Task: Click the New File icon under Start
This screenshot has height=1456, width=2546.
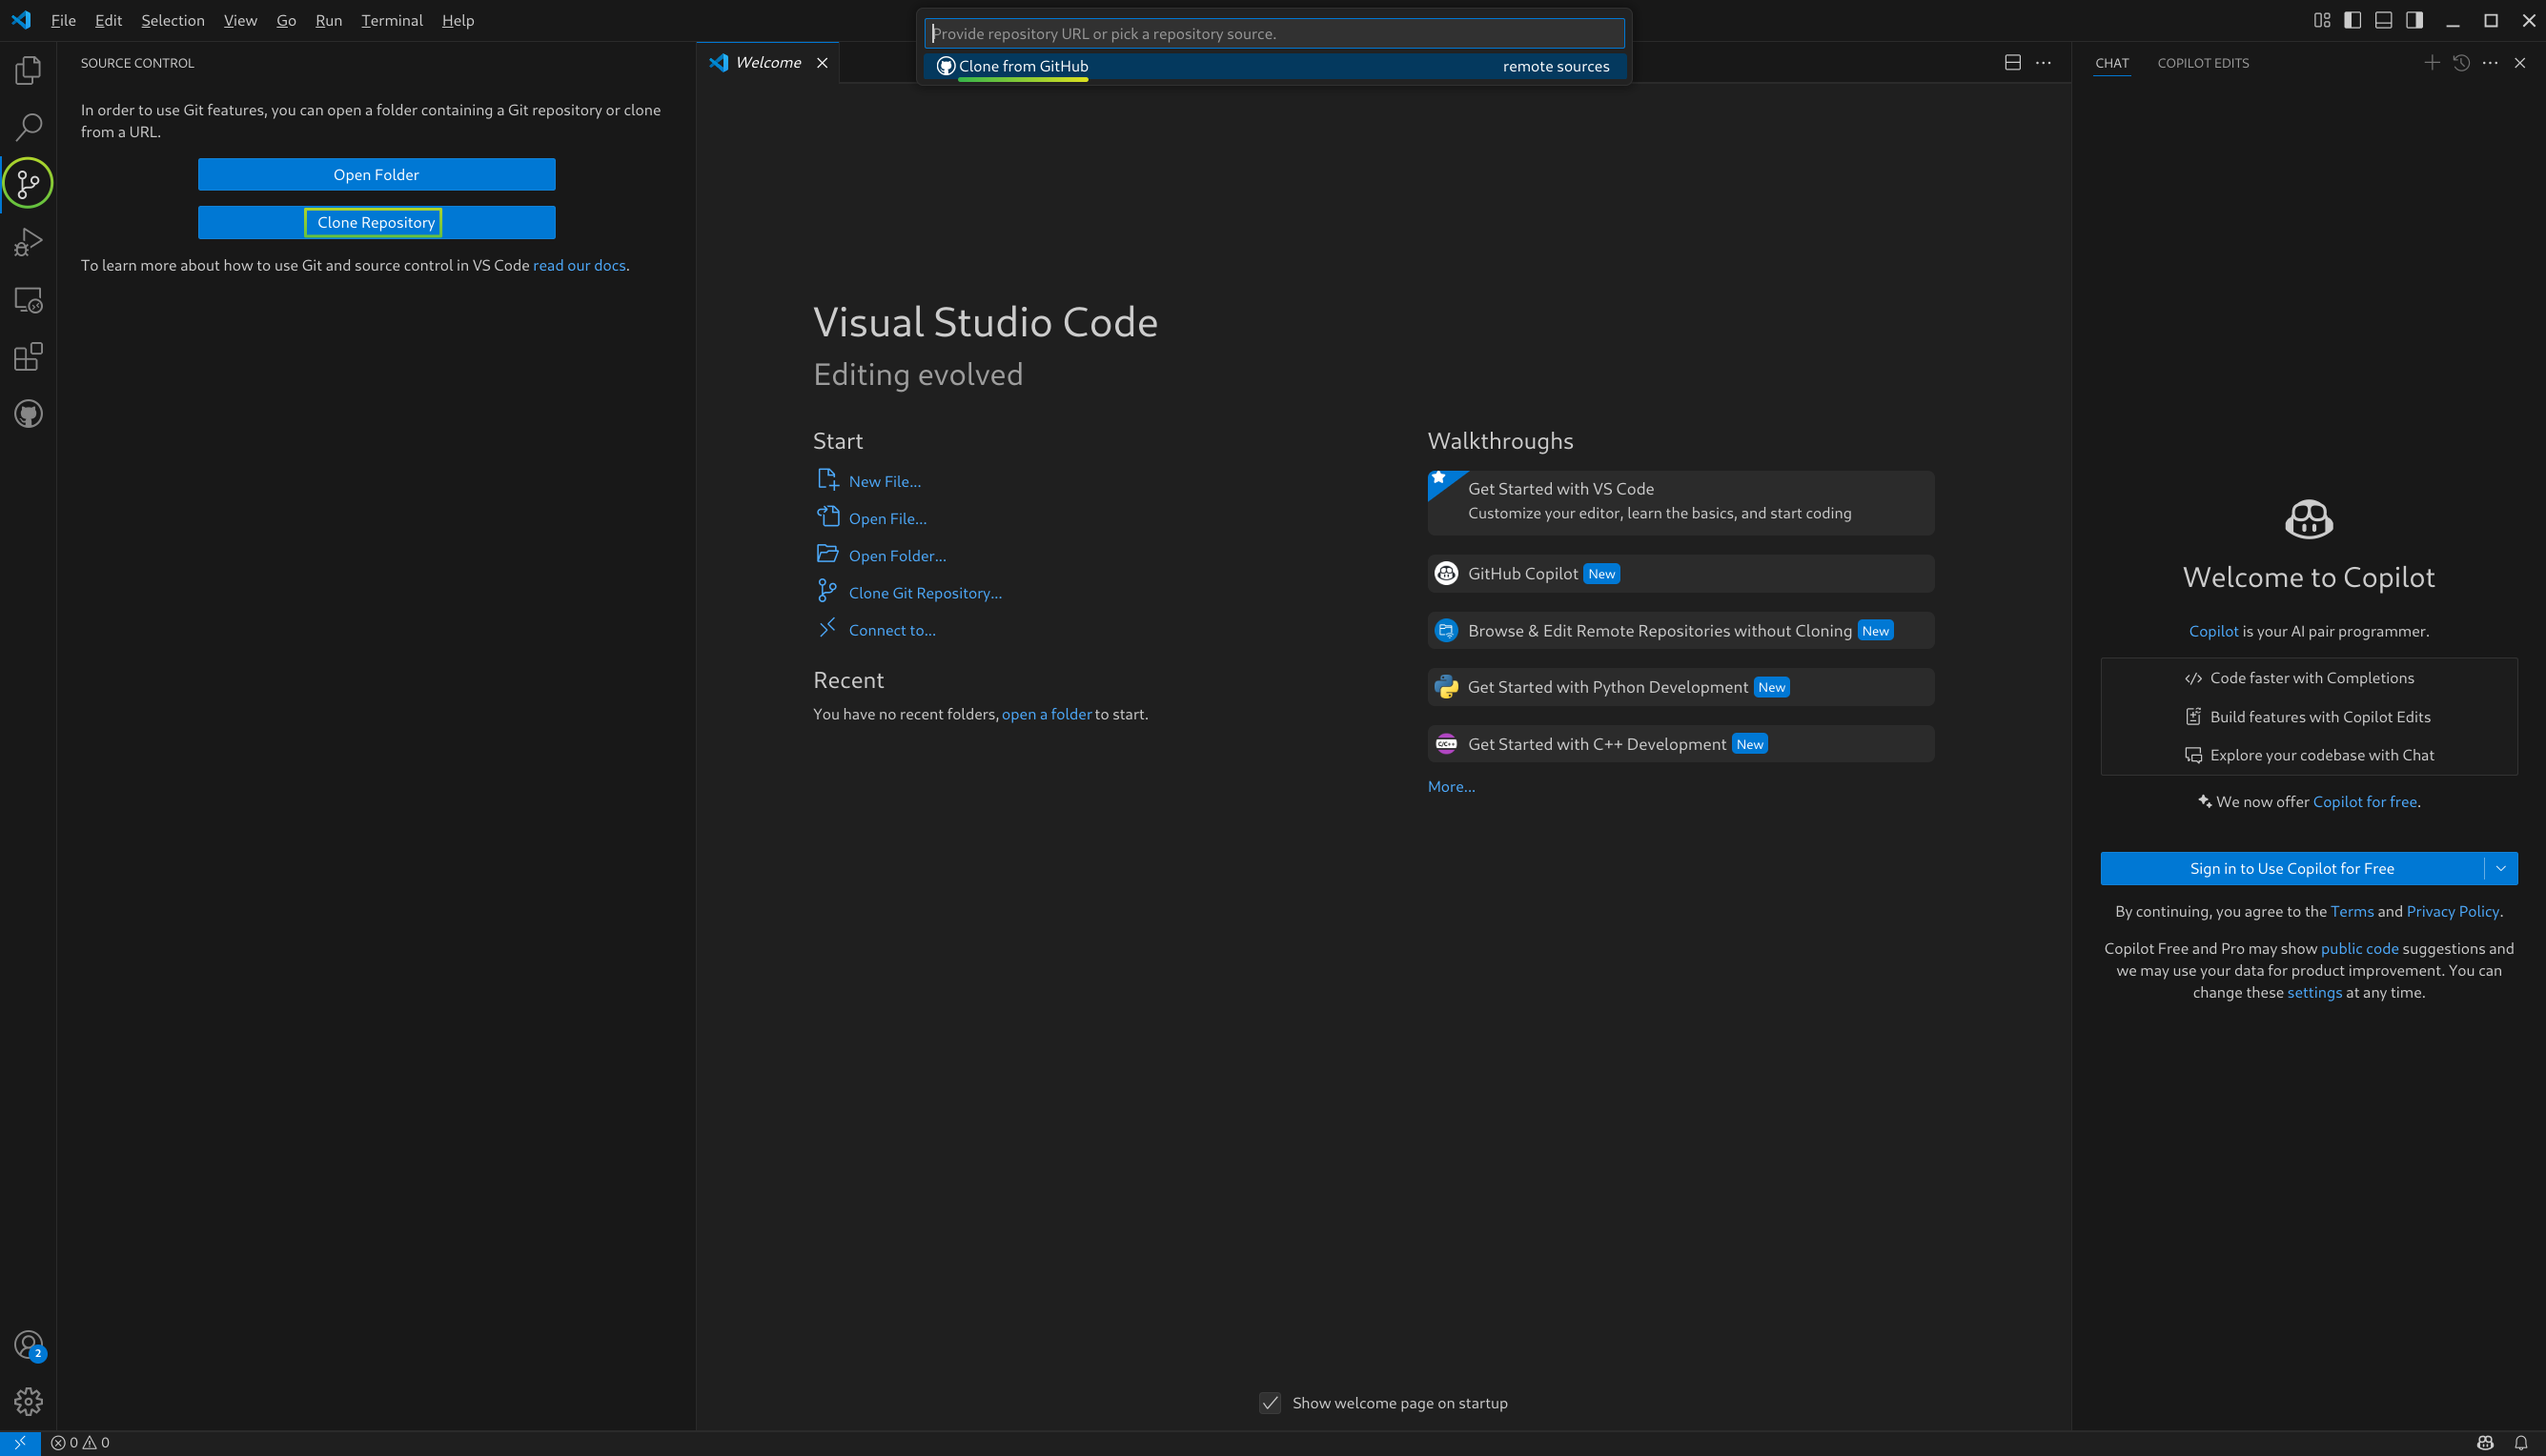Action: tap(827, 480)
